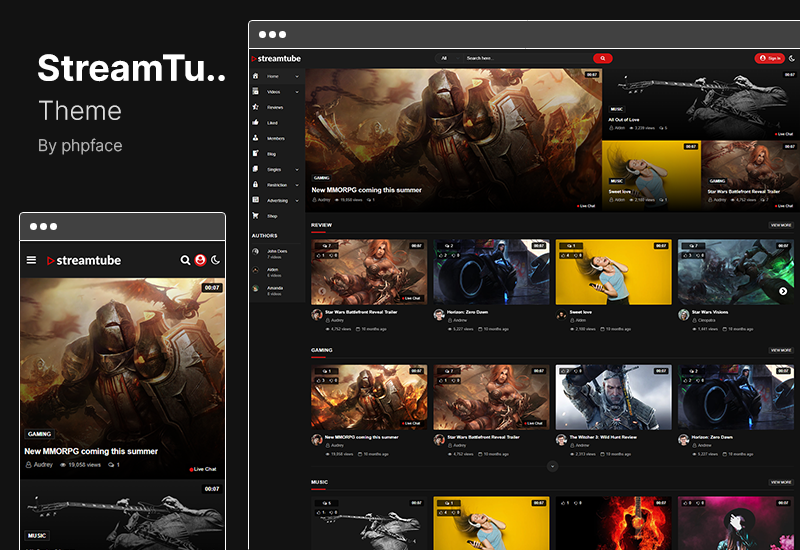Open the Members menu item
Screen dimensions: 800x550
click(276, 139)
